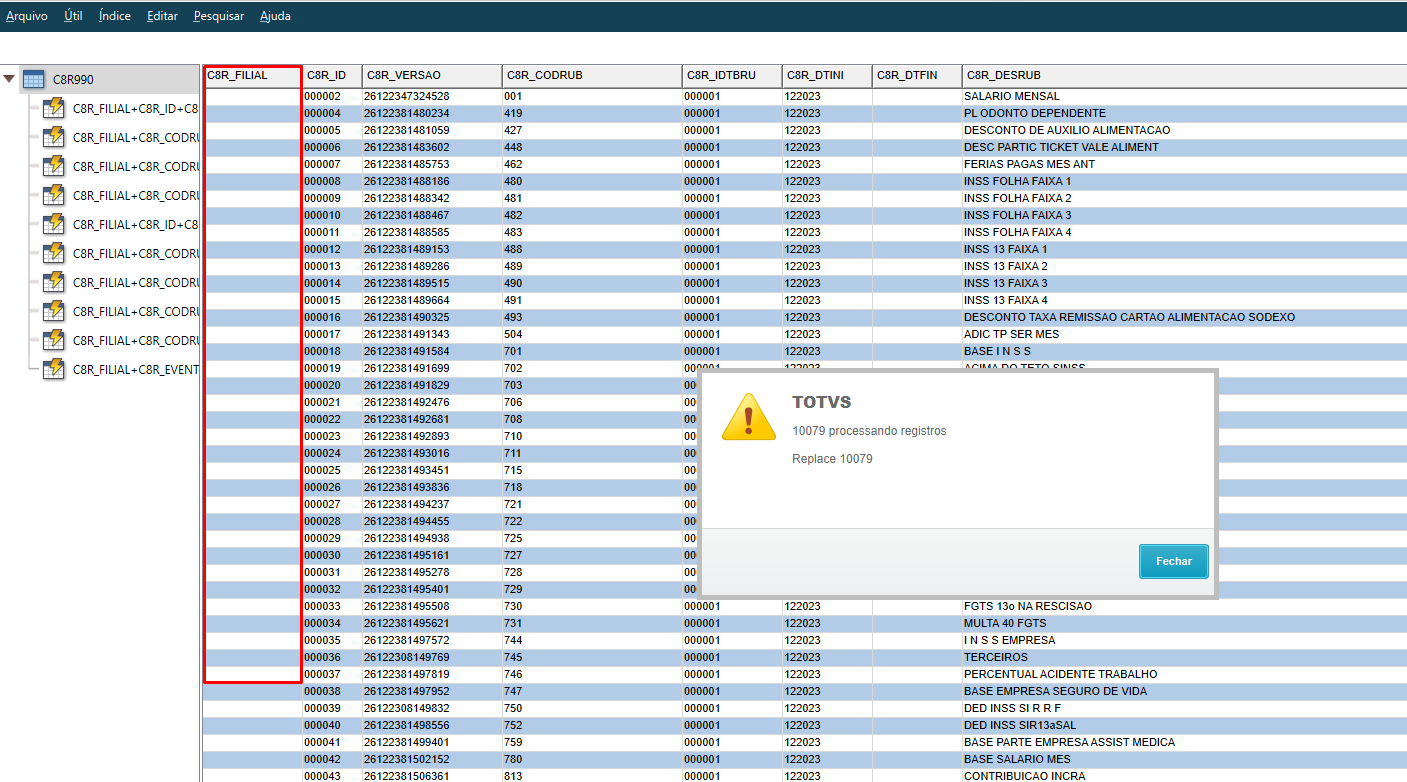The height and width of the screenshot is (782, 1407).
Task: Click the C8R_ID column header
Action: click(x=332, y=75)
